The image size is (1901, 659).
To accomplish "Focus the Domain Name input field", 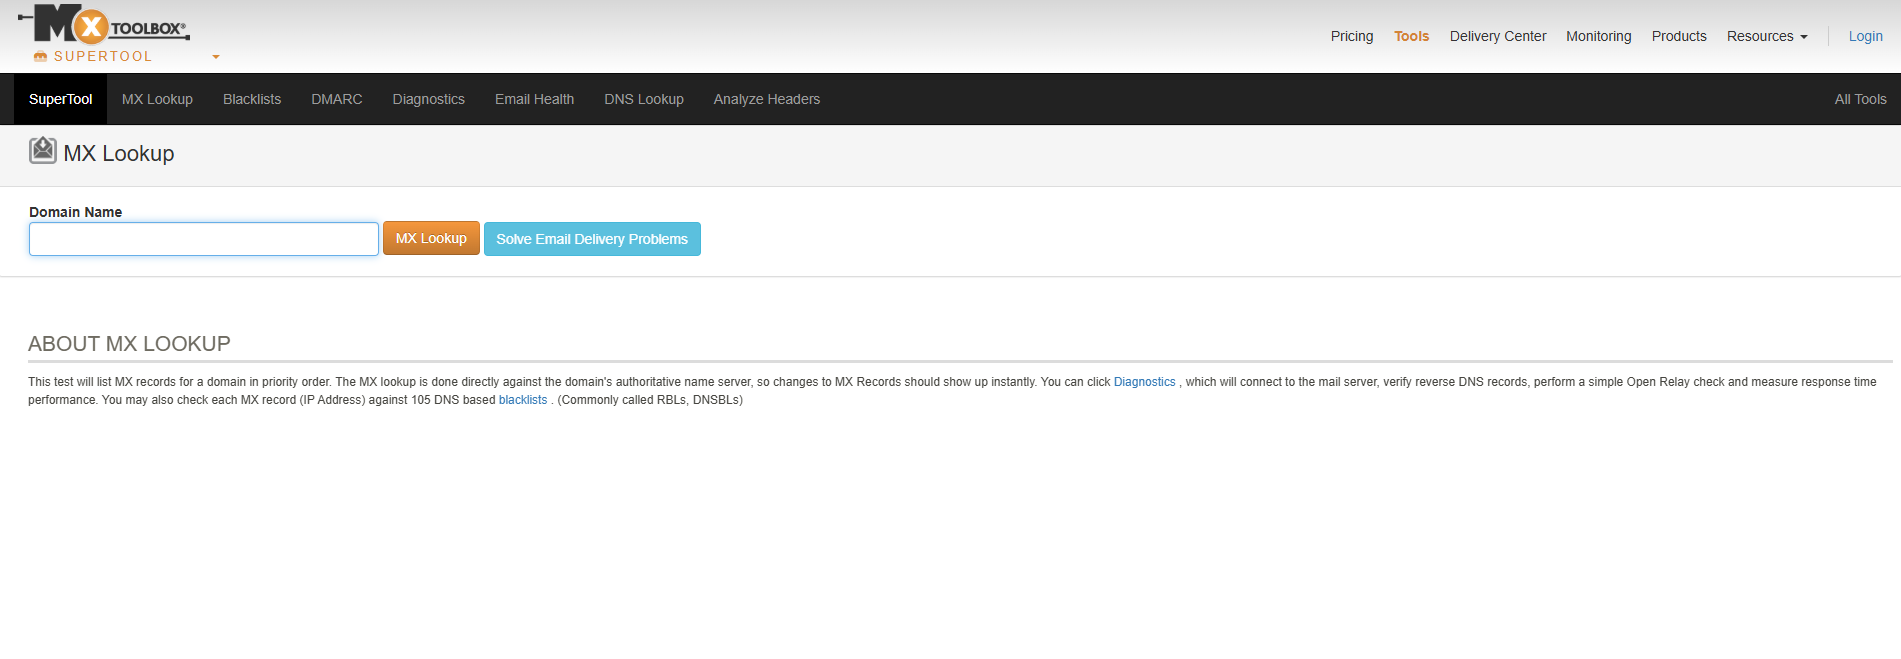I will tap(204, 239).
